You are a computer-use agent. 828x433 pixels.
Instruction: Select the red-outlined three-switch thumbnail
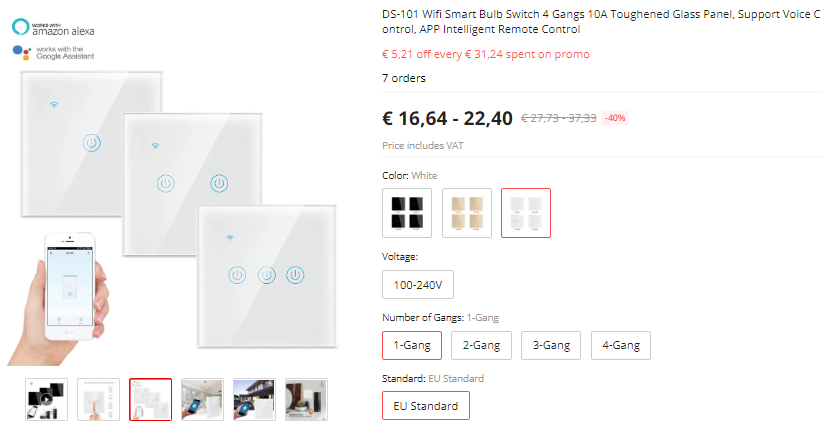[x=150, y=399]
